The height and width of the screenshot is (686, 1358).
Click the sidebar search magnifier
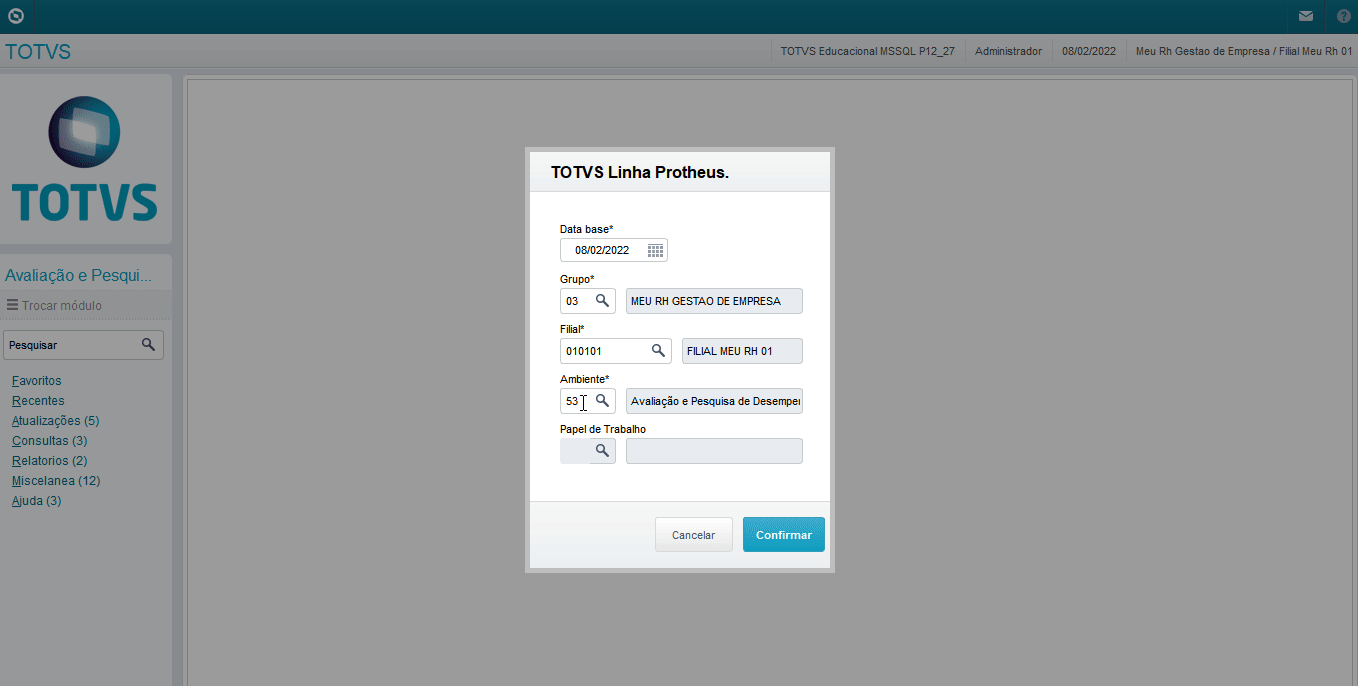148,344
